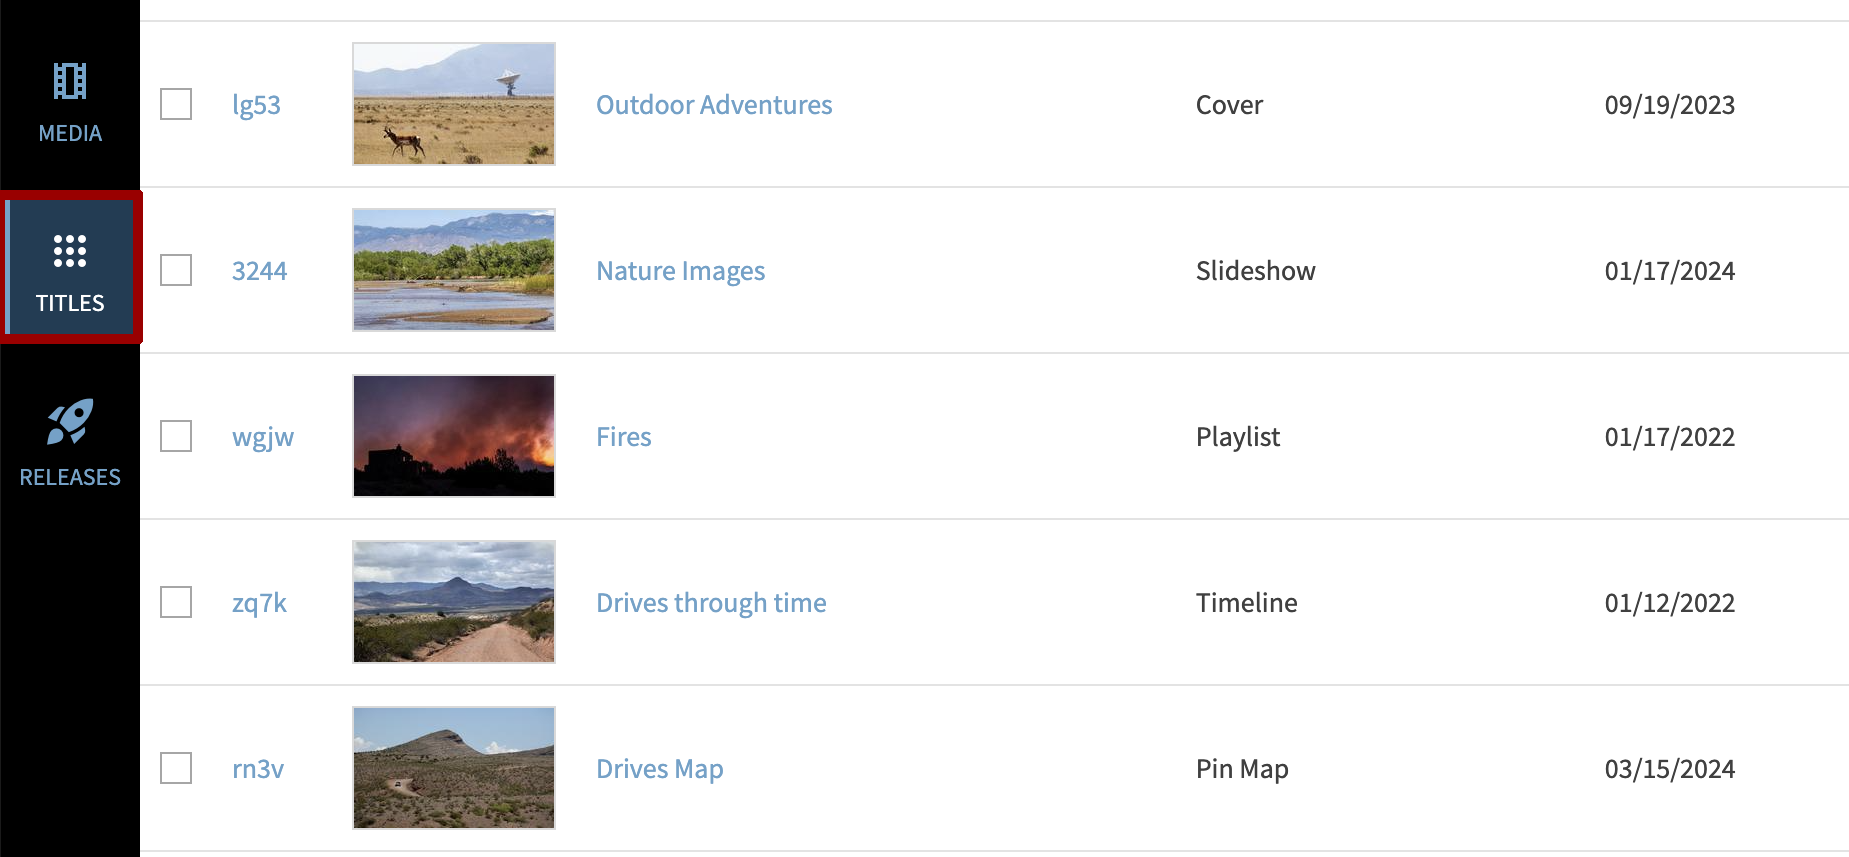Select the Titles grid icon
Screen dimensions: 1849x857
70,251
